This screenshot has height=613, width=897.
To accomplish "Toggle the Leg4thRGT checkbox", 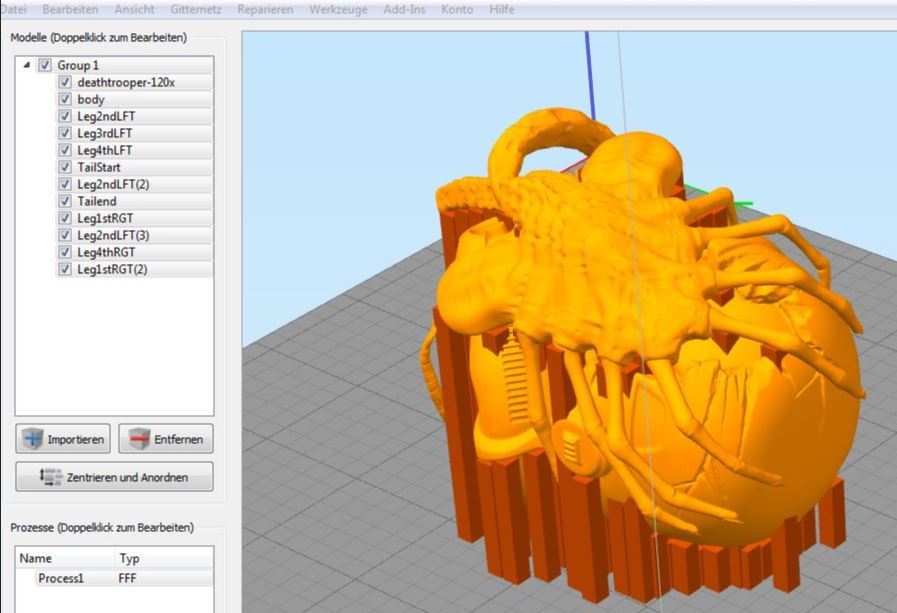I will click(x=65, y=252).
